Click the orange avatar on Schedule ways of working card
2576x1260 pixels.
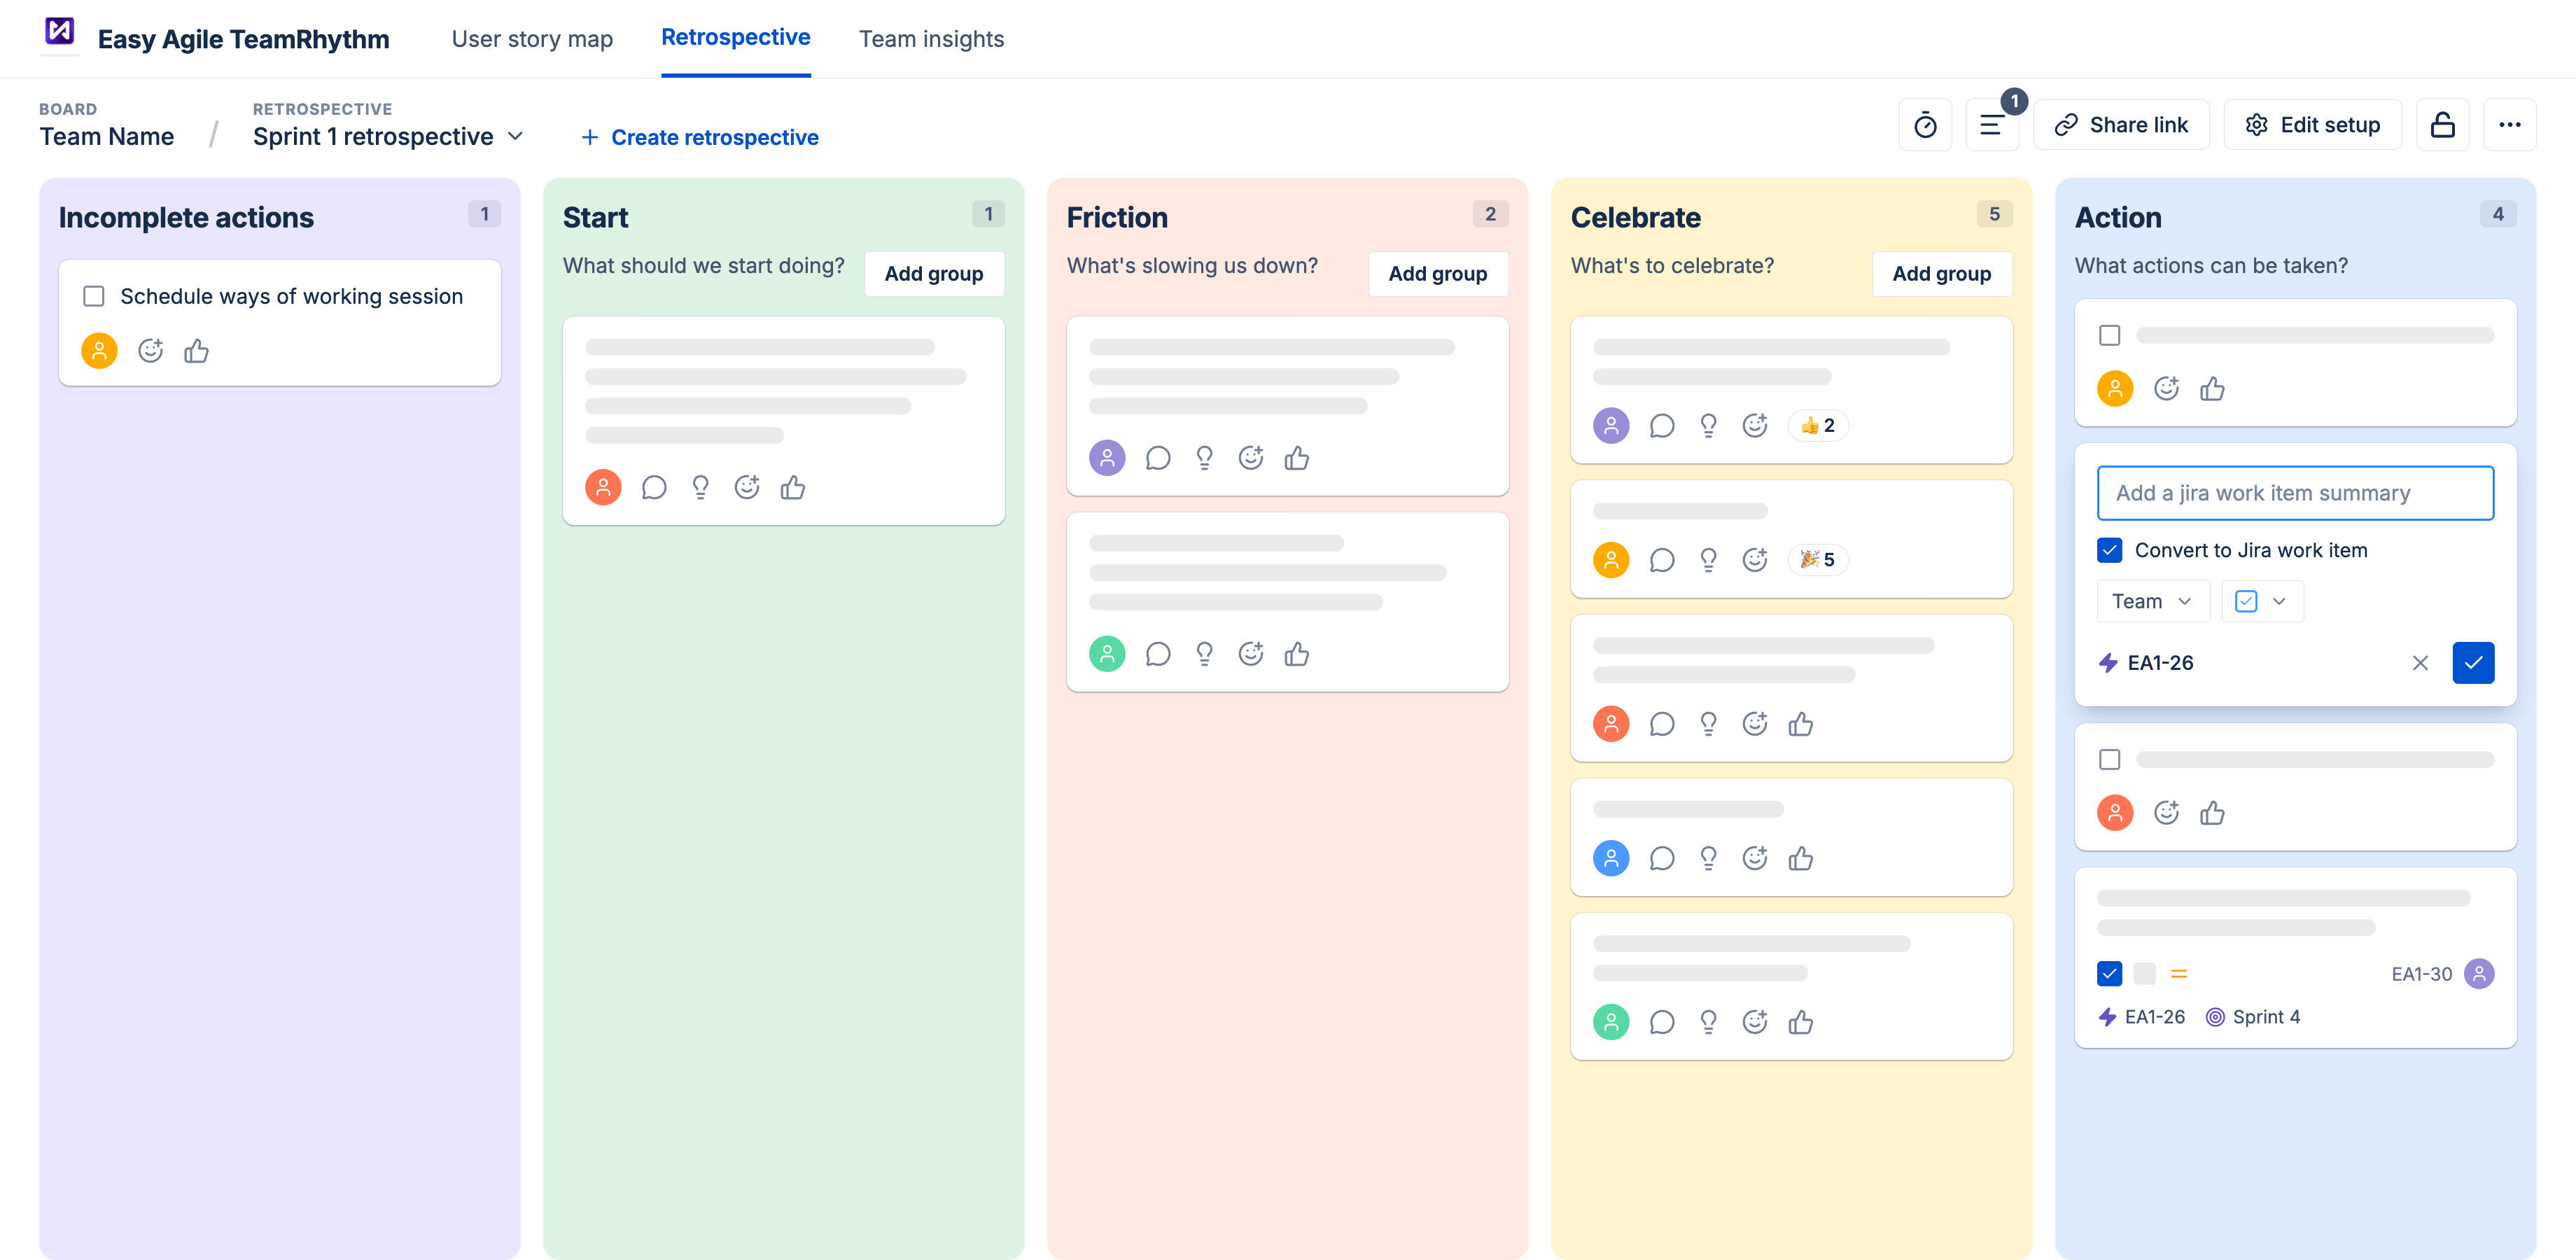99,351
